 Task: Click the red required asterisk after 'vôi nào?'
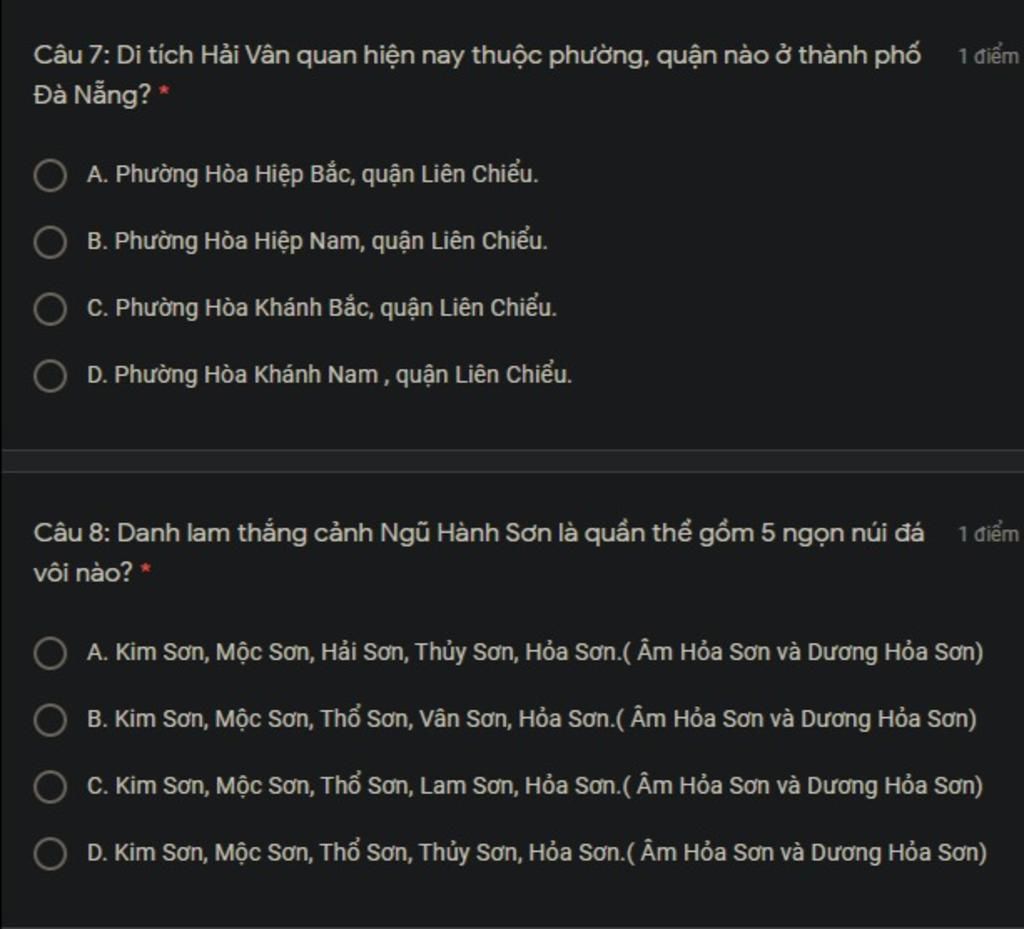click(146, 571)
